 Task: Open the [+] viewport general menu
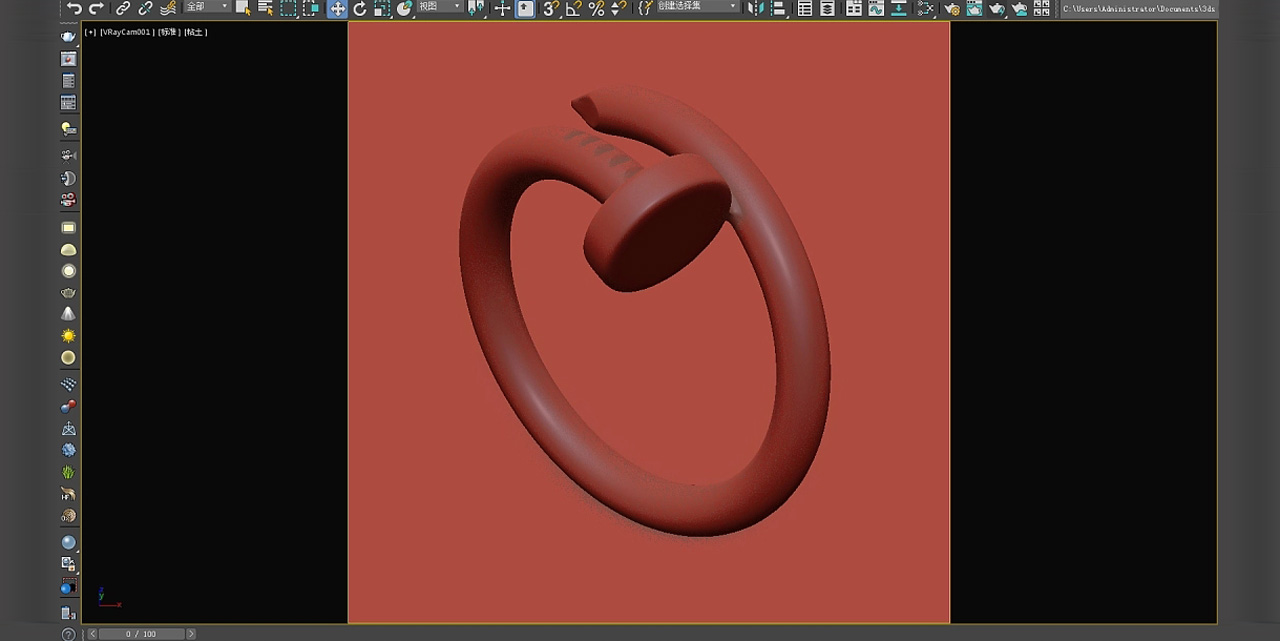(x=91, y=32)
